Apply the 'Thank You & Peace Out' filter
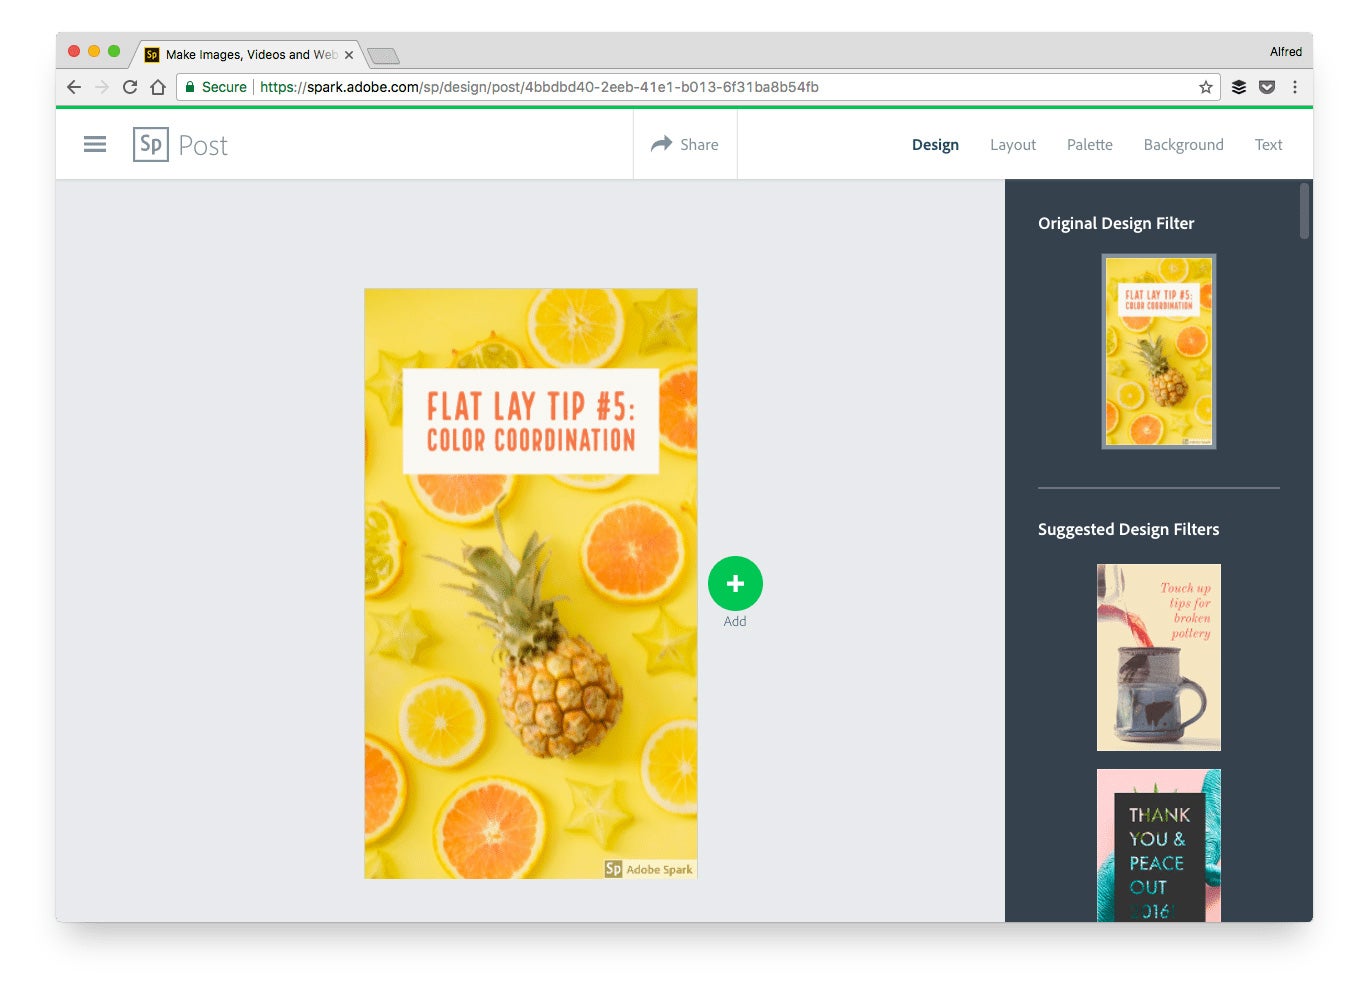 click(x=1159, y=846)
